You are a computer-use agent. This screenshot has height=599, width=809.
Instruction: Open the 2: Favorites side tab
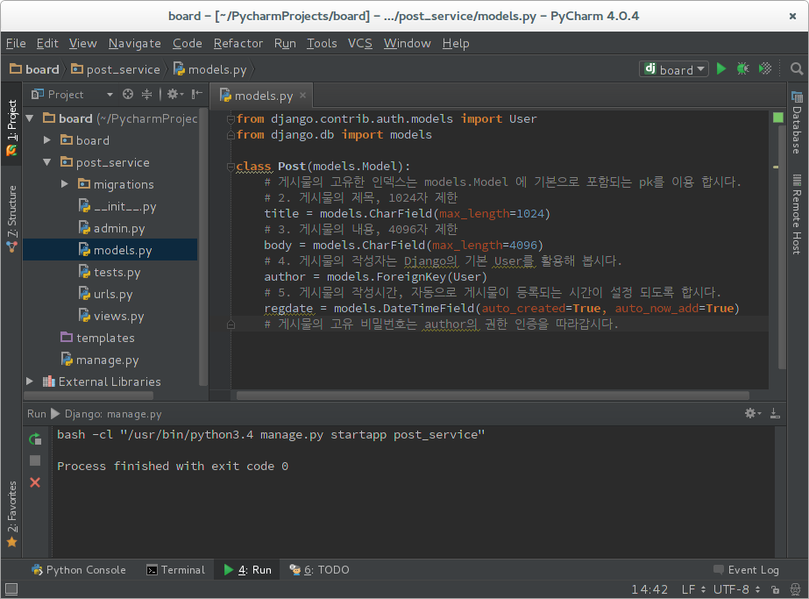(x=11, y=513)
